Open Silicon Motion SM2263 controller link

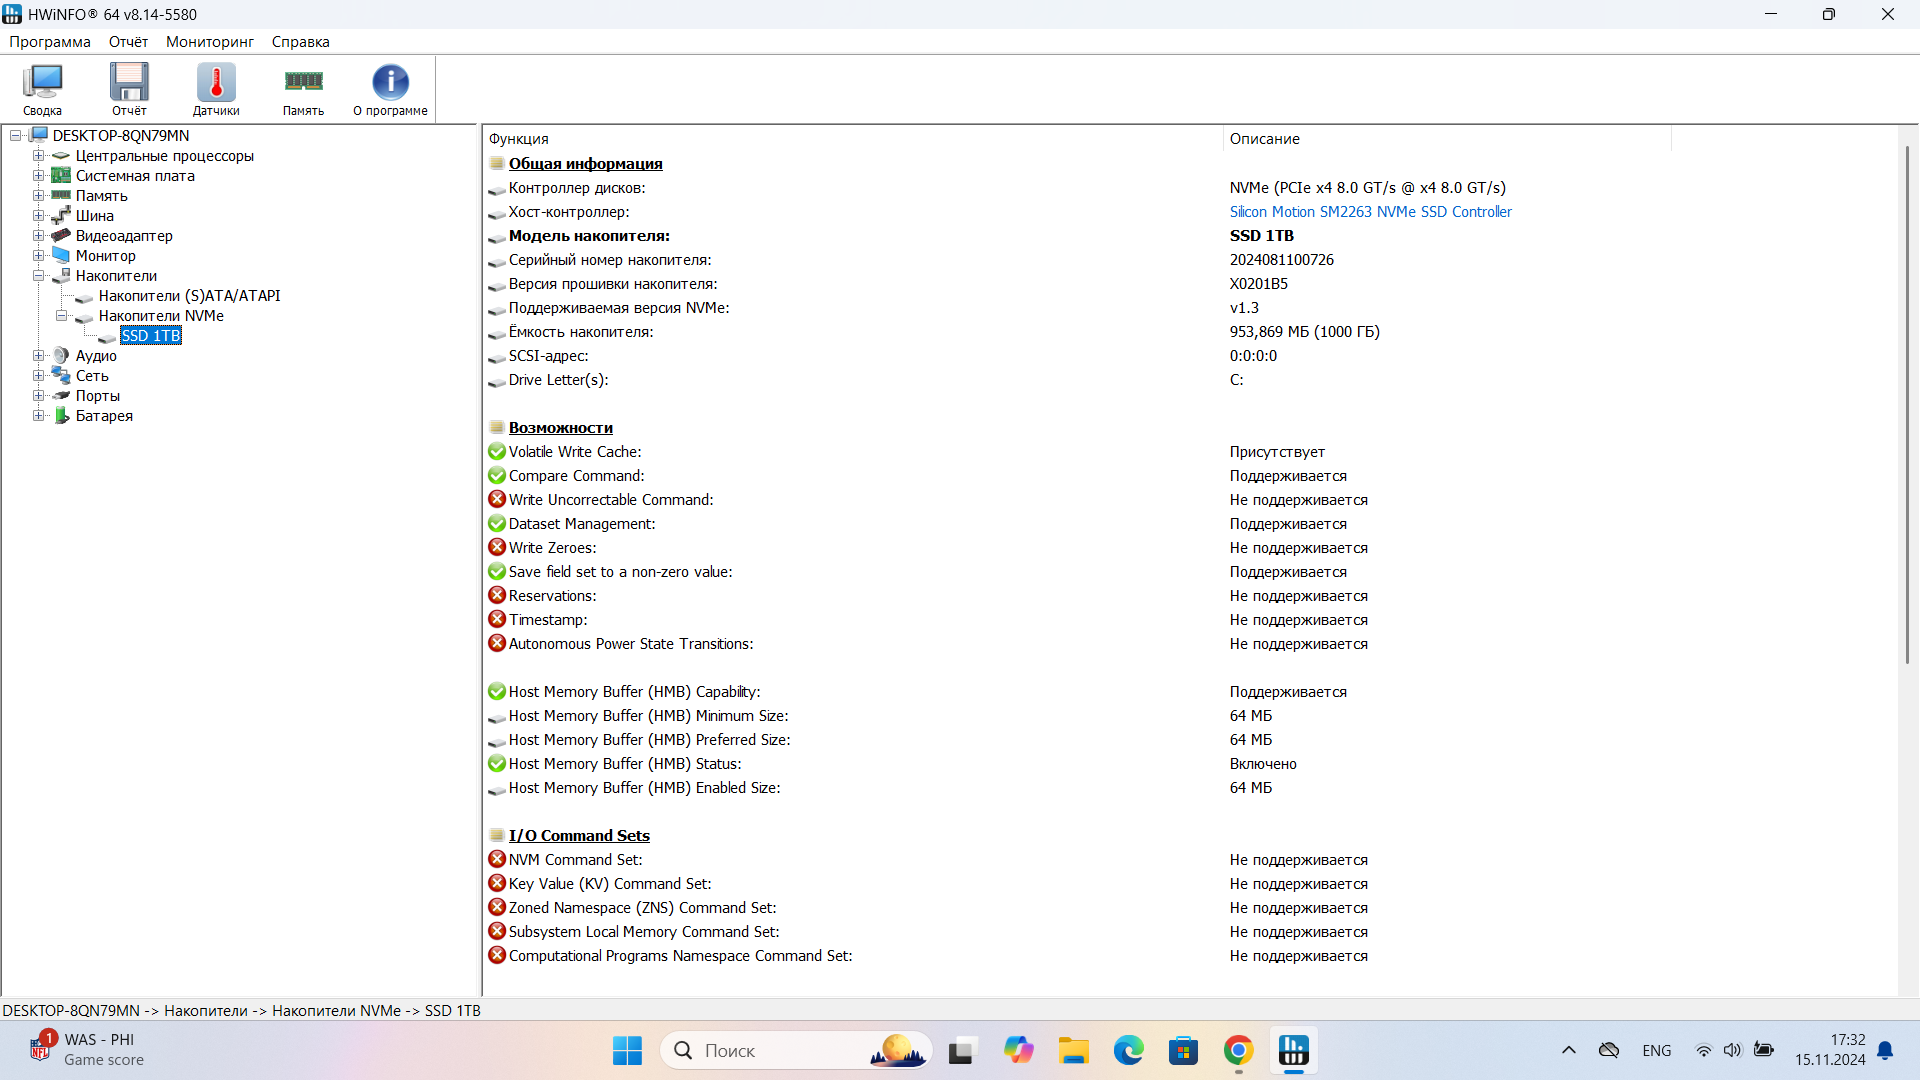tap(1370, 212)
